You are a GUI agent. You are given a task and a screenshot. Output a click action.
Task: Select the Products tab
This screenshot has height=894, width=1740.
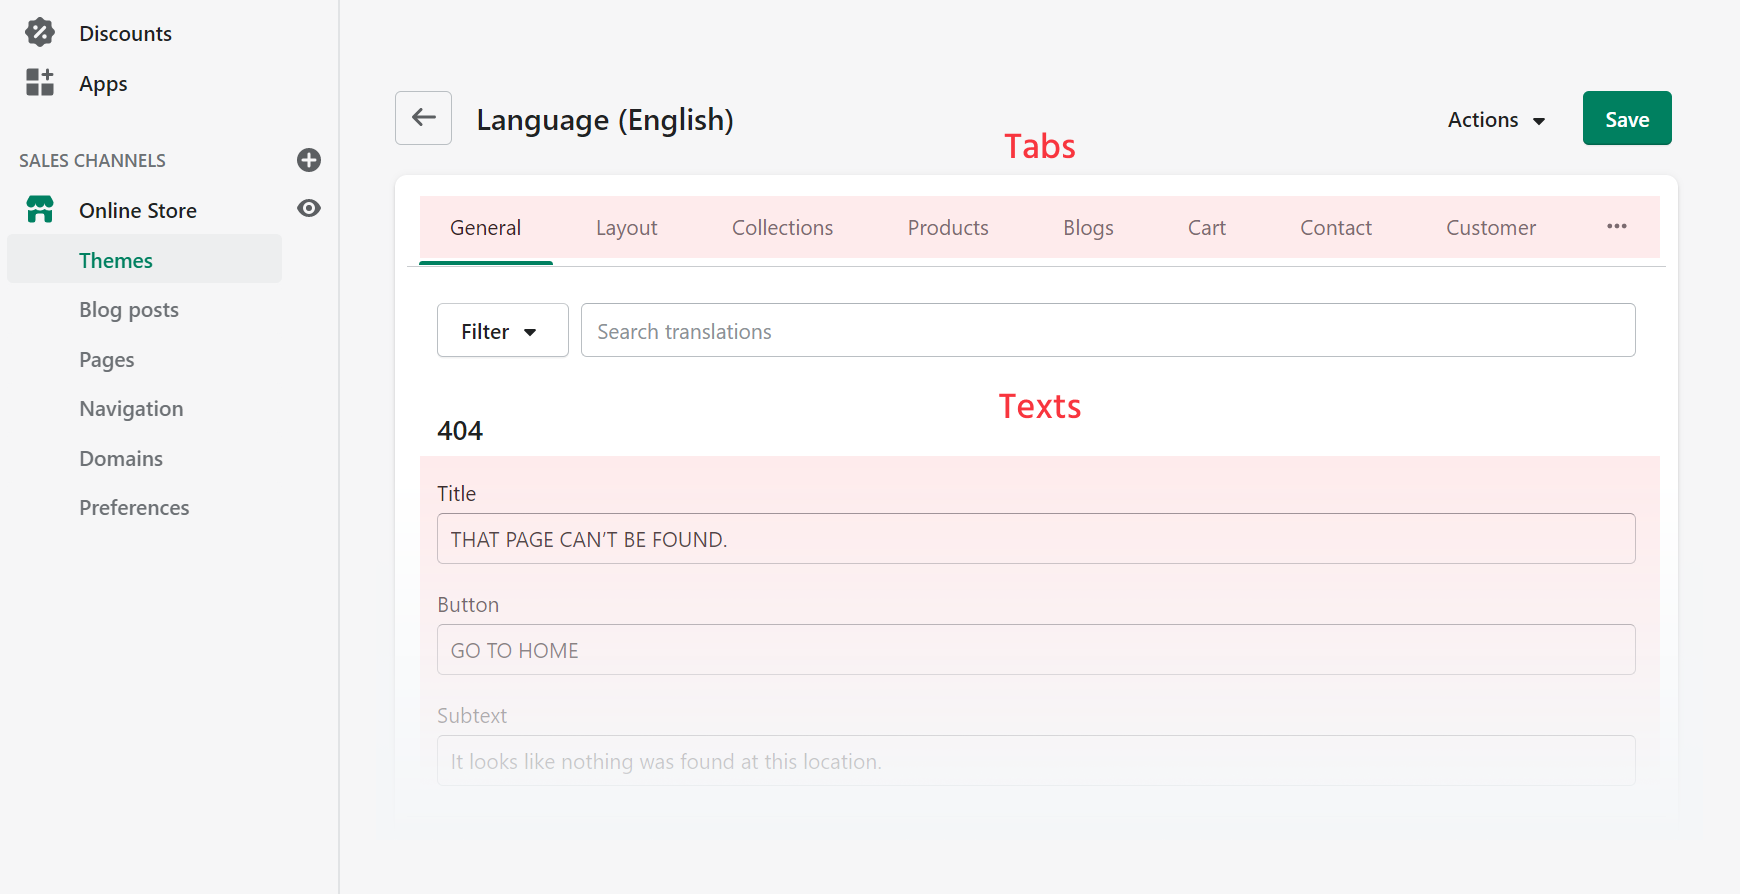click(947, 228)
